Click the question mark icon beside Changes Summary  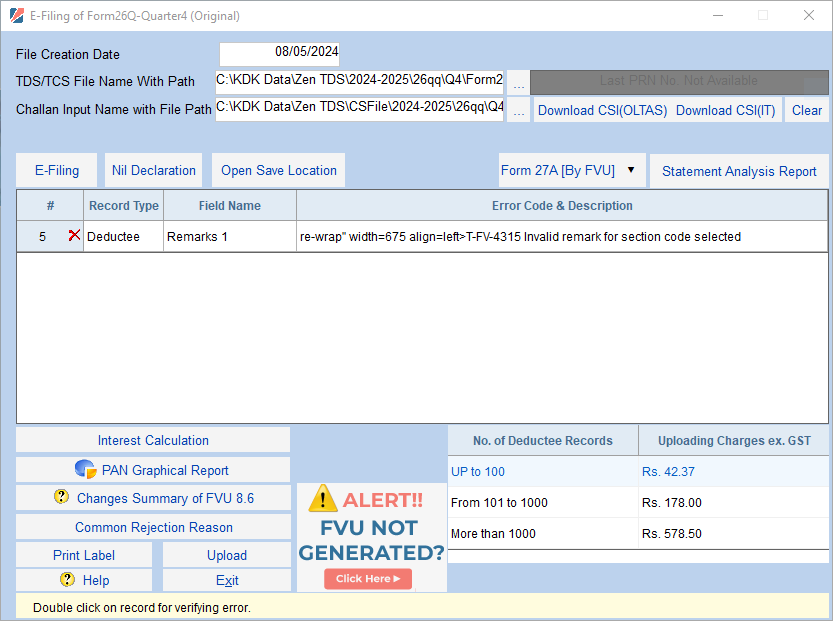pyautogui.click(x=62, y=497)
